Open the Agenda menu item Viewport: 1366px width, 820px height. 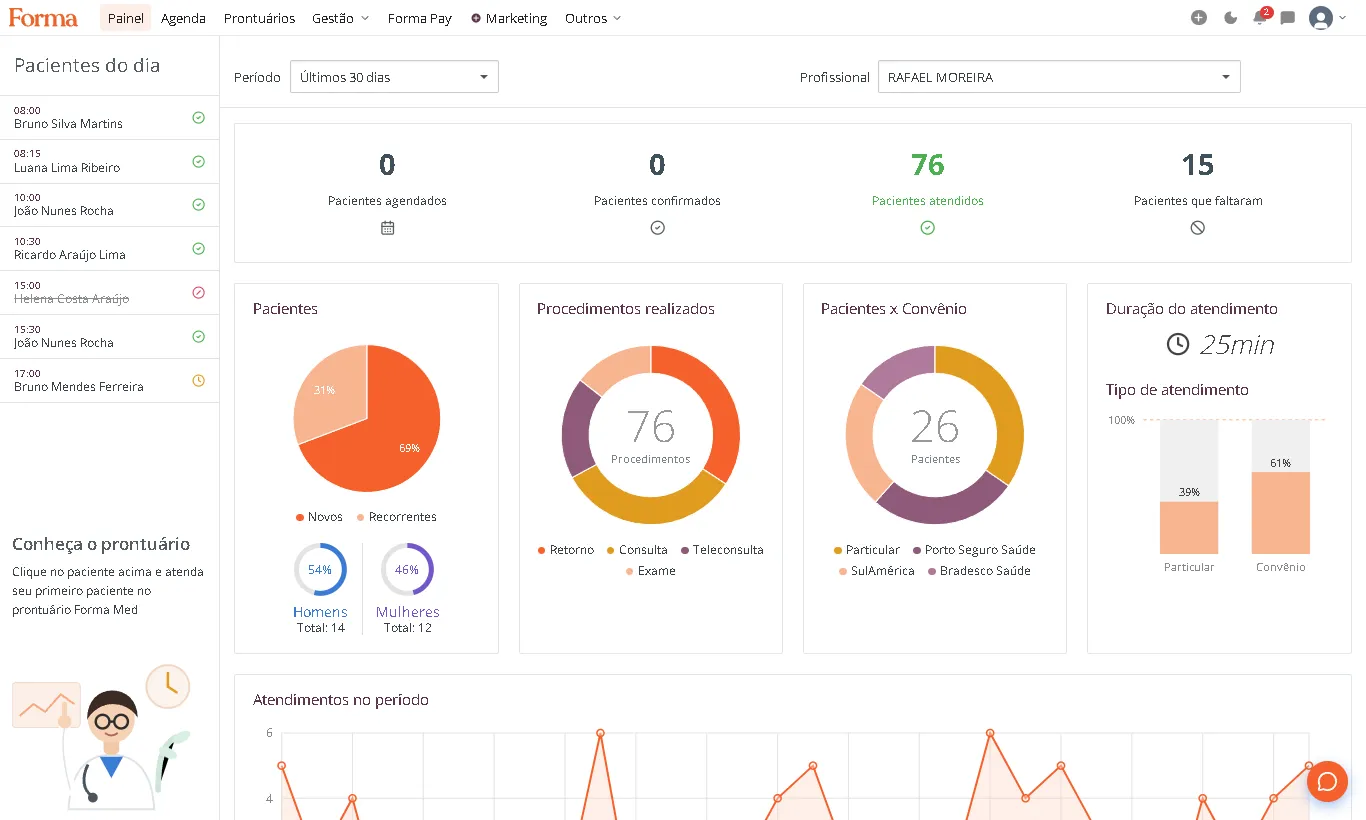coord(183,18)
